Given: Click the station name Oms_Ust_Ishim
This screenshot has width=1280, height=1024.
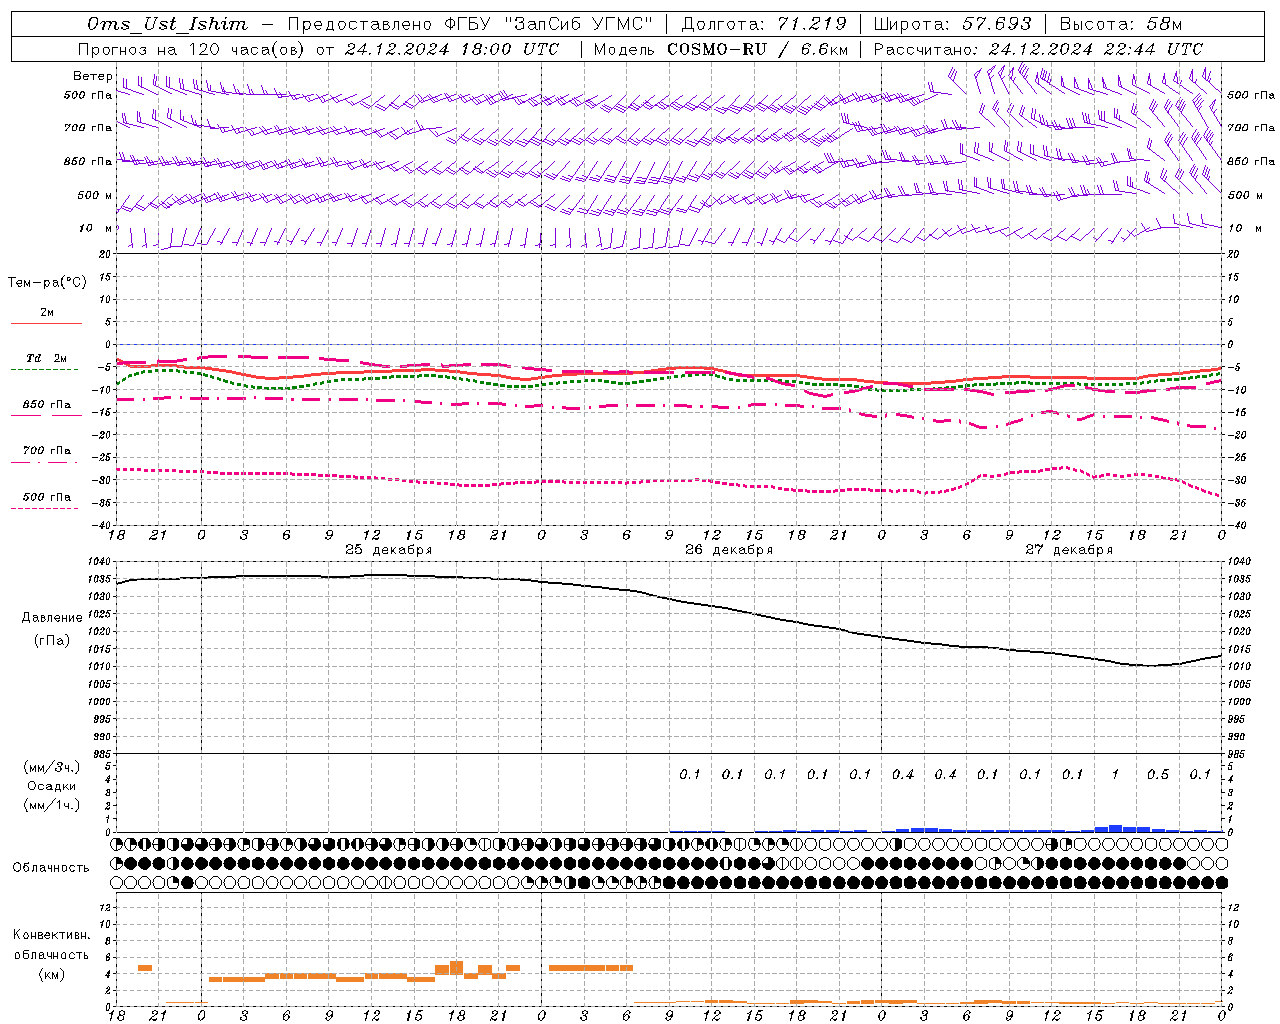Looking at the screenshot, I should point(167,24).
